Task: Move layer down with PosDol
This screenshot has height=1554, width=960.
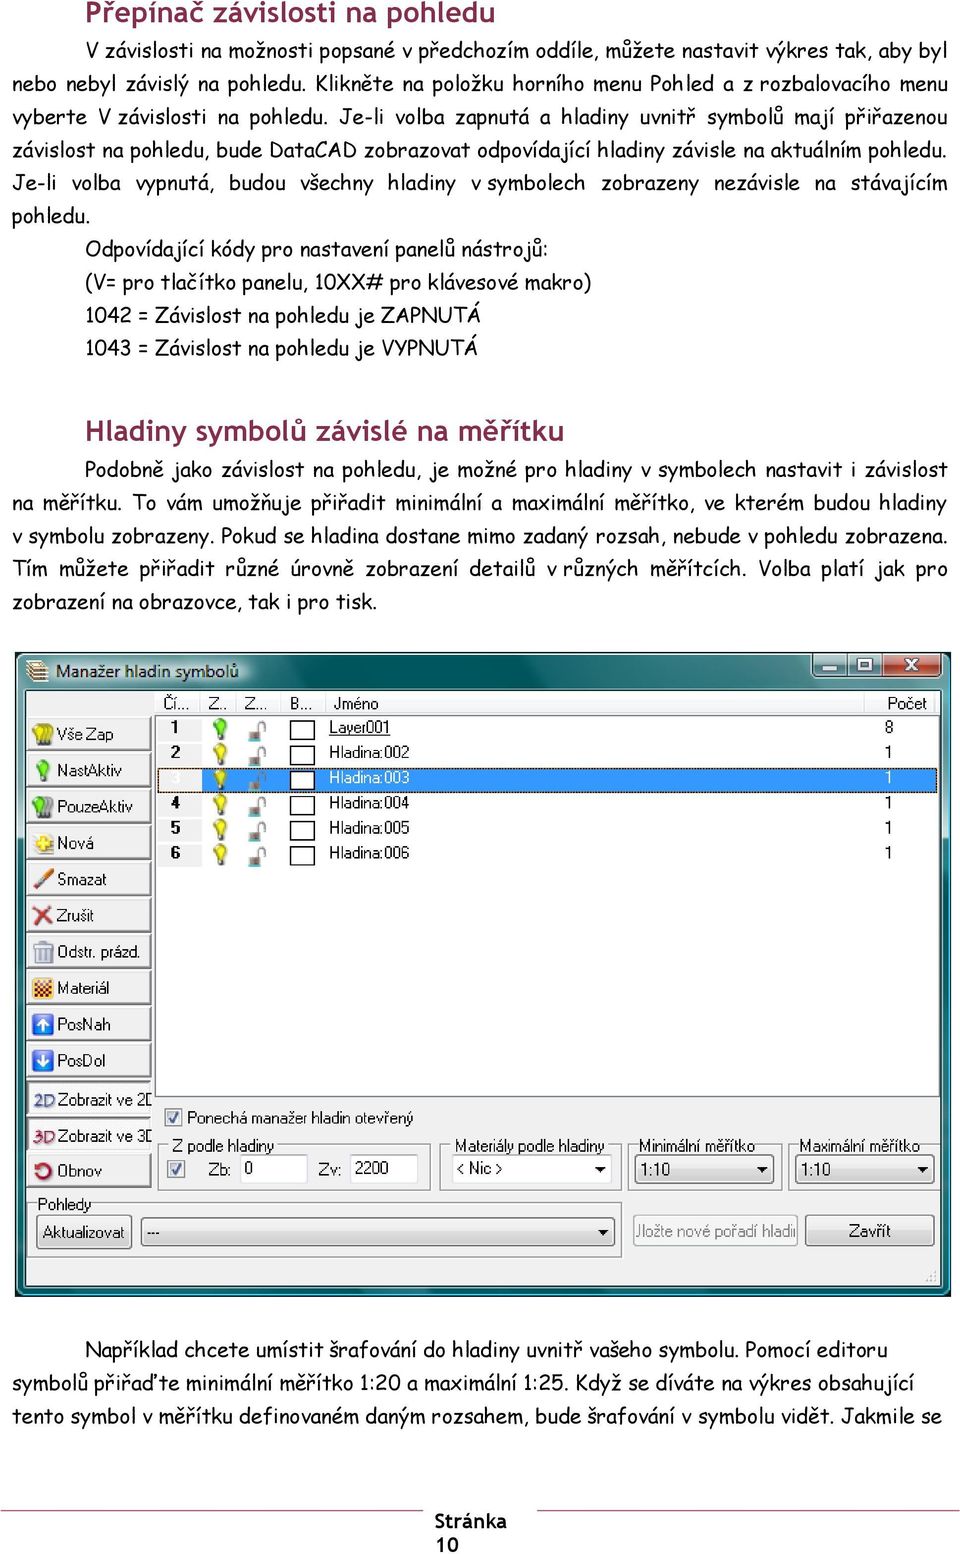Action: click(89, 1060)
